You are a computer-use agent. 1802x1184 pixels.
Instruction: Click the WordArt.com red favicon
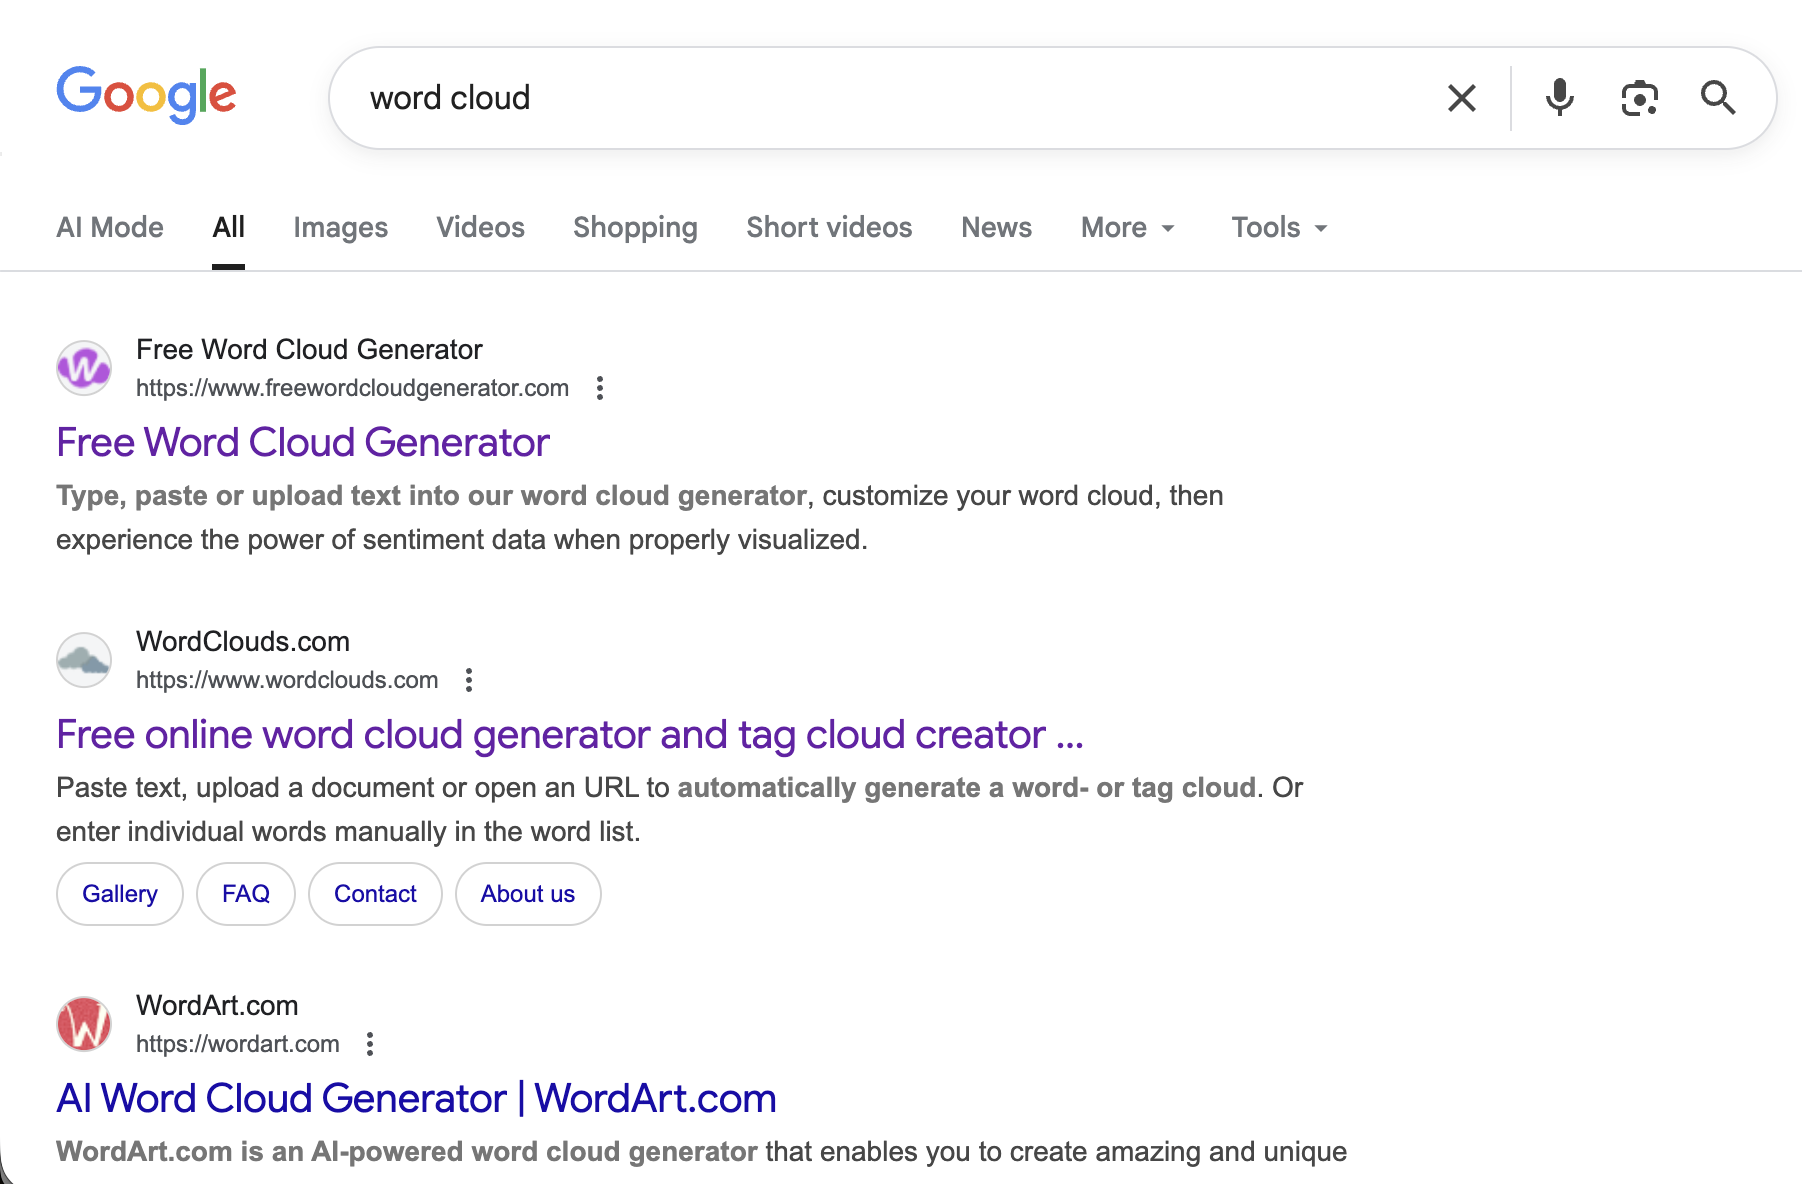(x=84, y=1024)
